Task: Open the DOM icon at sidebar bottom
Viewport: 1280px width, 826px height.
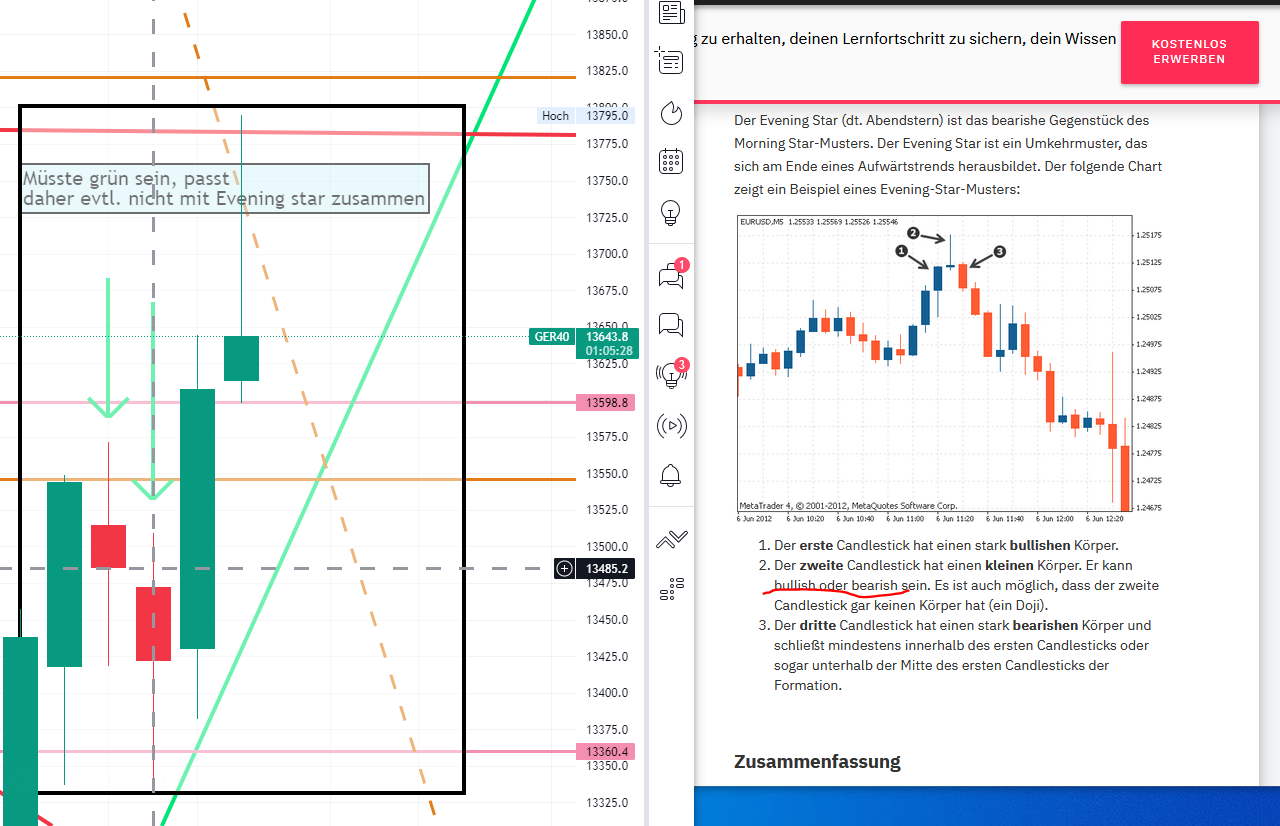Action: coord(671,588)
